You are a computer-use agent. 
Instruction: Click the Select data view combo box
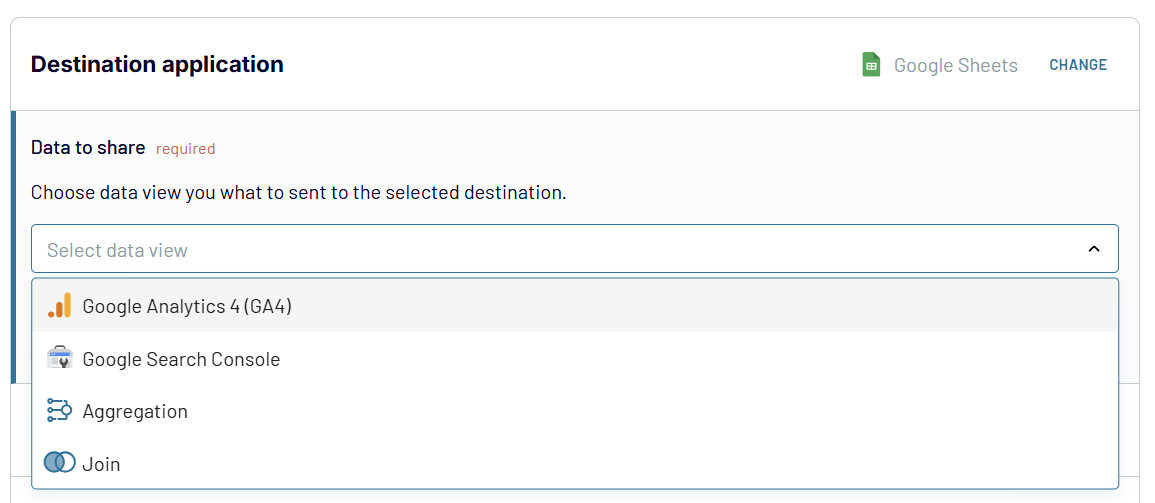click(x=574, y=249)
